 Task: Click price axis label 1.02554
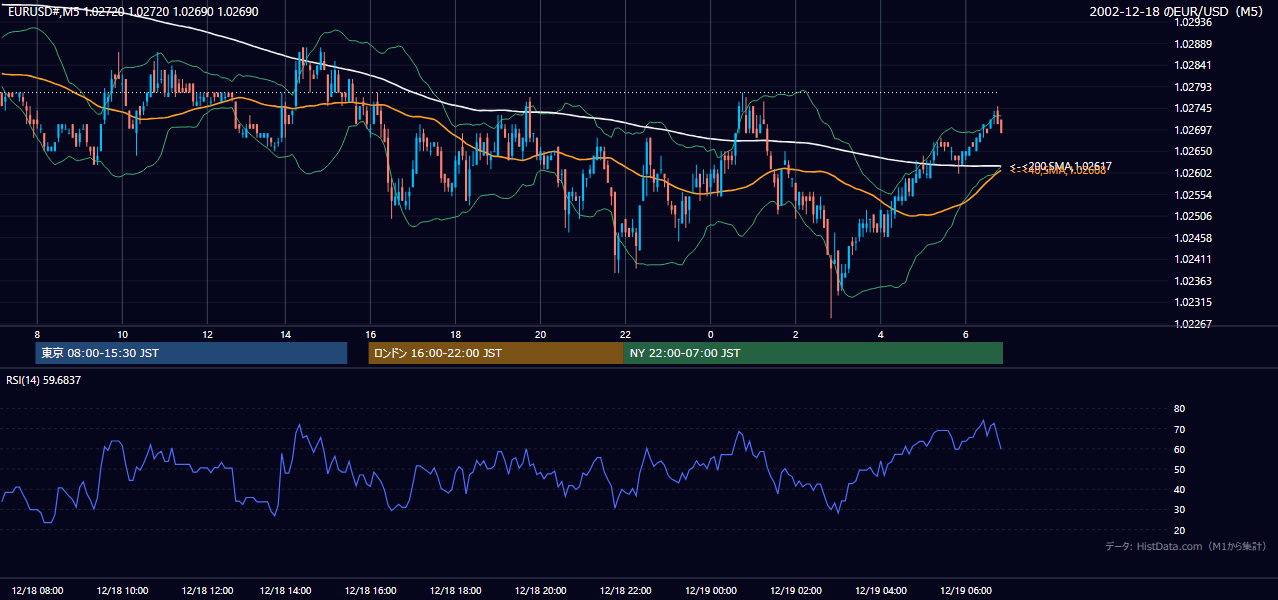coord(1192,194)
